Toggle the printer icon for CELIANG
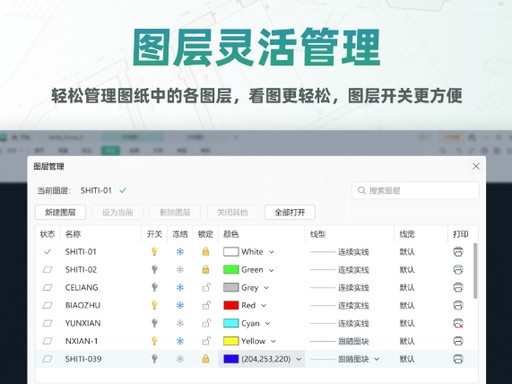 458,287
